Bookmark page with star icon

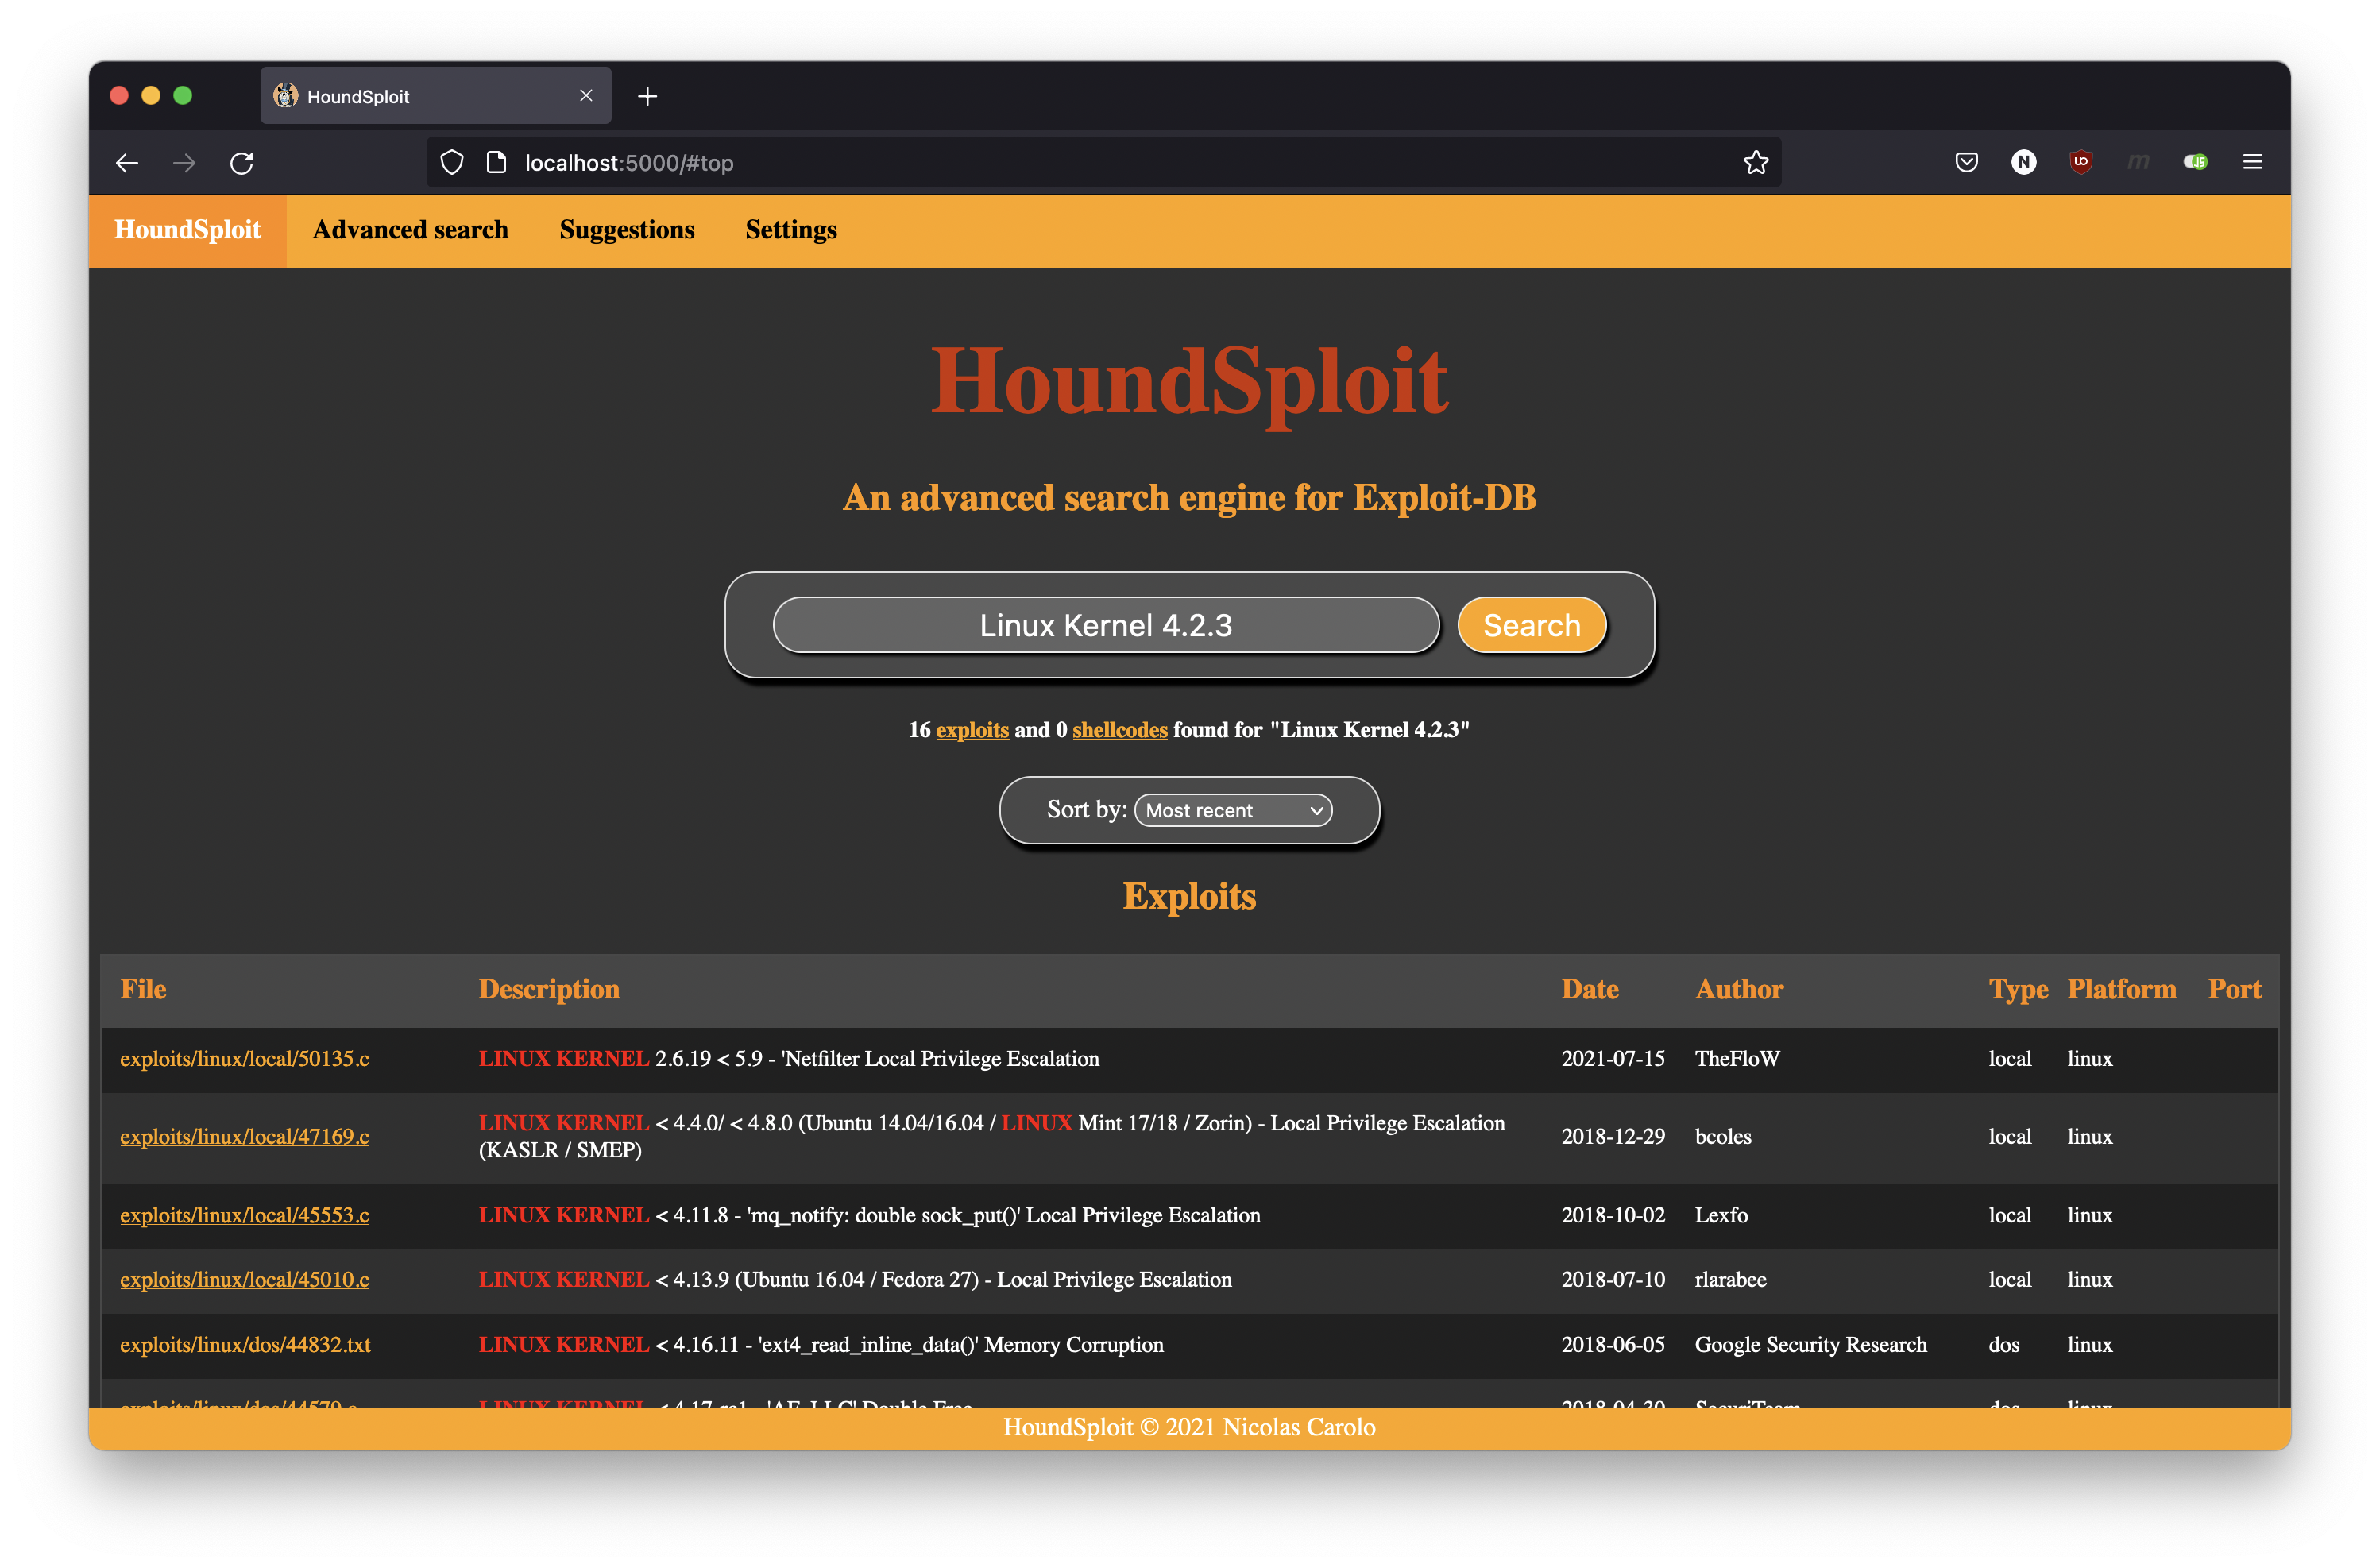tap(1755, 163)
